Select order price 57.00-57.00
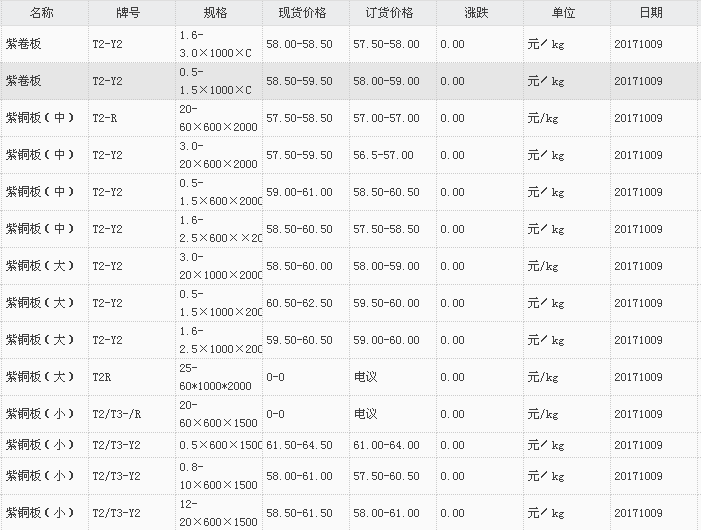Image resolution: width=701 pixels, height=530 pixels. point(386,118)
